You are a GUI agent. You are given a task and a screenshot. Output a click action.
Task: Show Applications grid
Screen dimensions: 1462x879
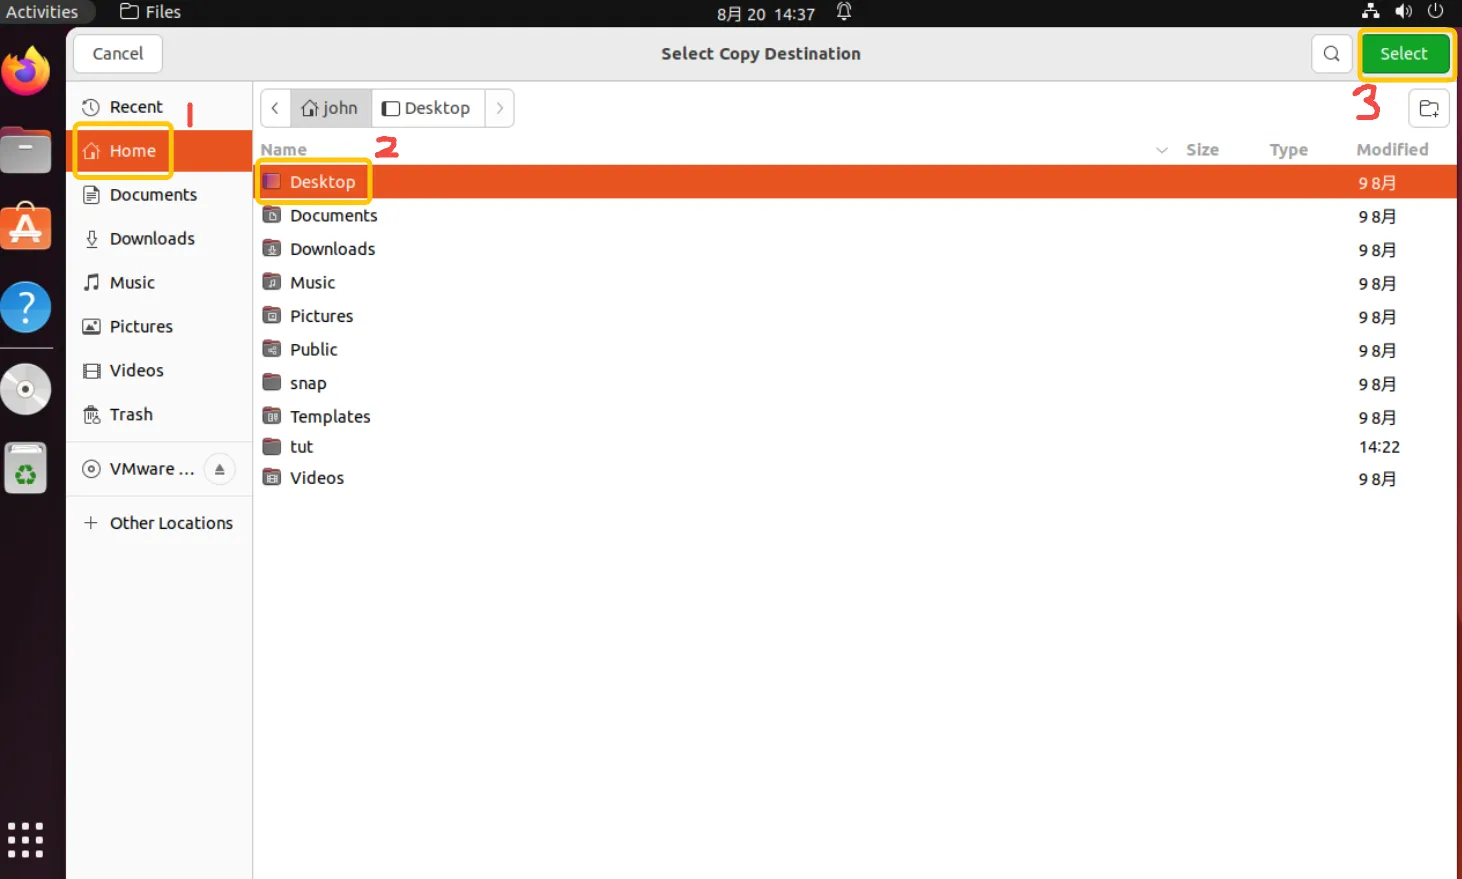[x=26, y=840]
